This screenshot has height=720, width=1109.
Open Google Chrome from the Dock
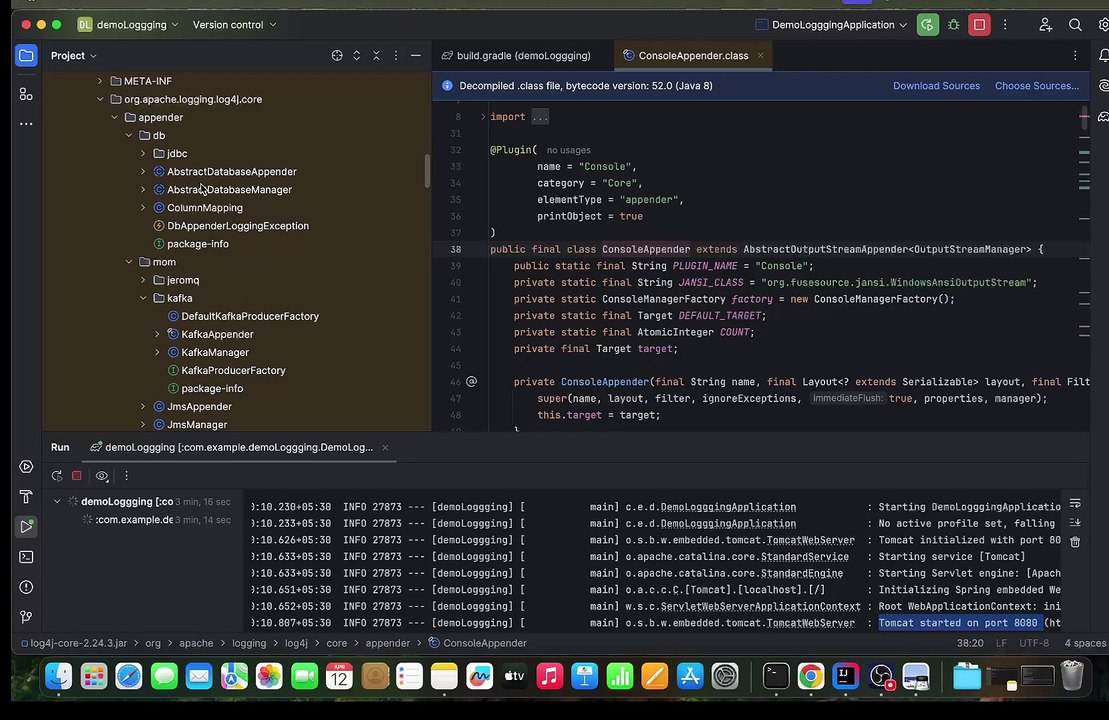point(811,676)
